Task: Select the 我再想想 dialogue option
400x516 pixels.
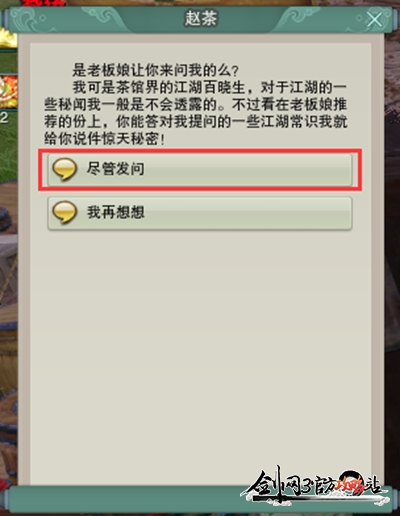Action: point(200,213)
